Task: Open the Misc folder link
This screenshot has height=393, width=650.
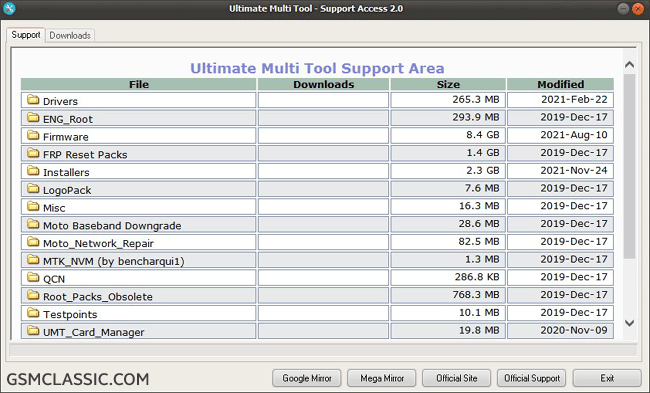Action: tap(54, 208)
